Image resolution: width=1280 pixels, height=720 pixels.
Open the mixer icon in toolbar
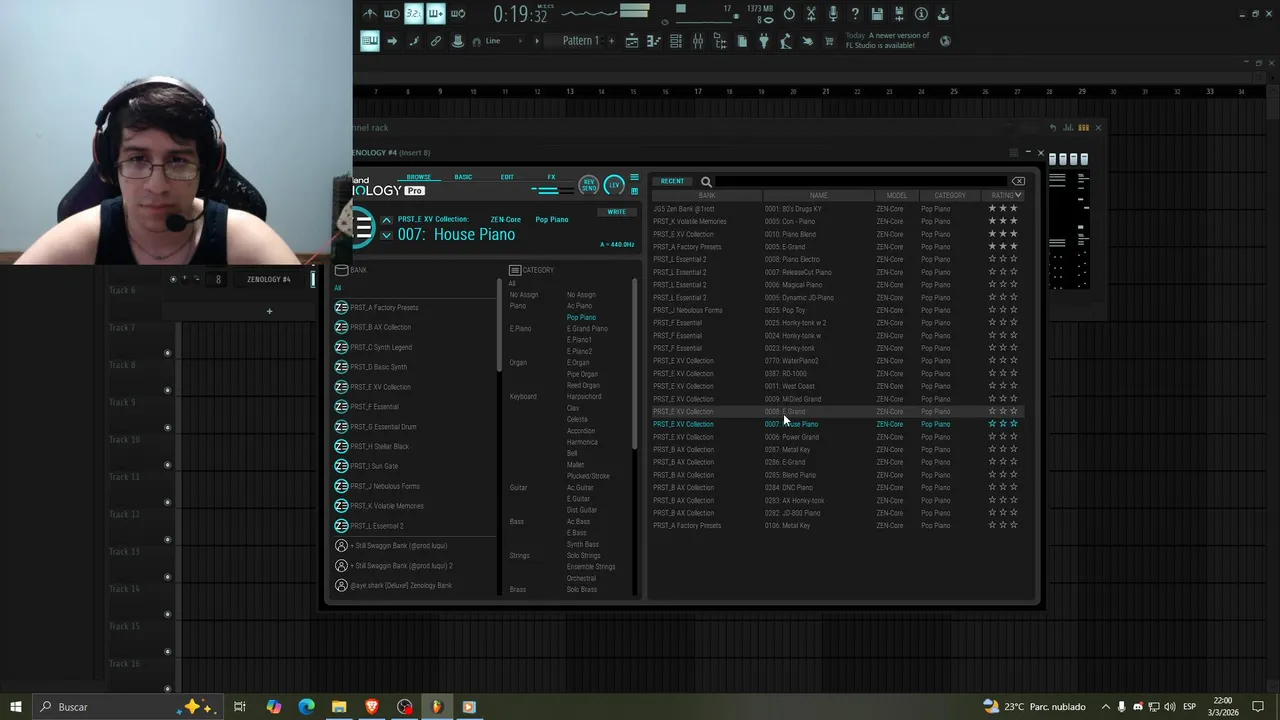point(698,41)
